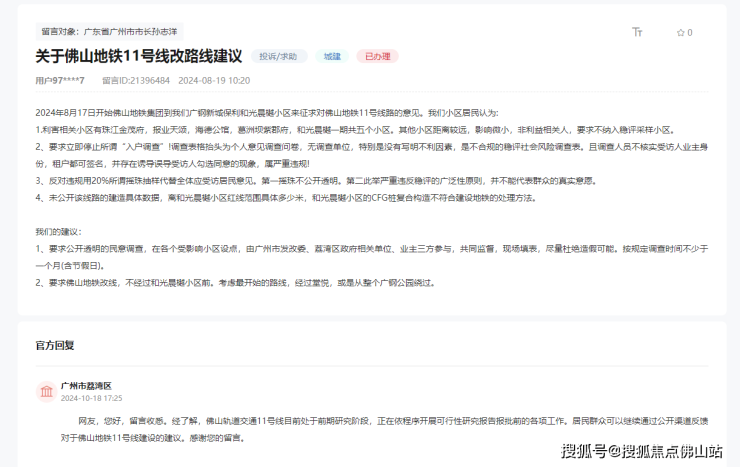Screen dimensions: 740x467
Task: Click the star favorite icon
Action: point(678,32)
